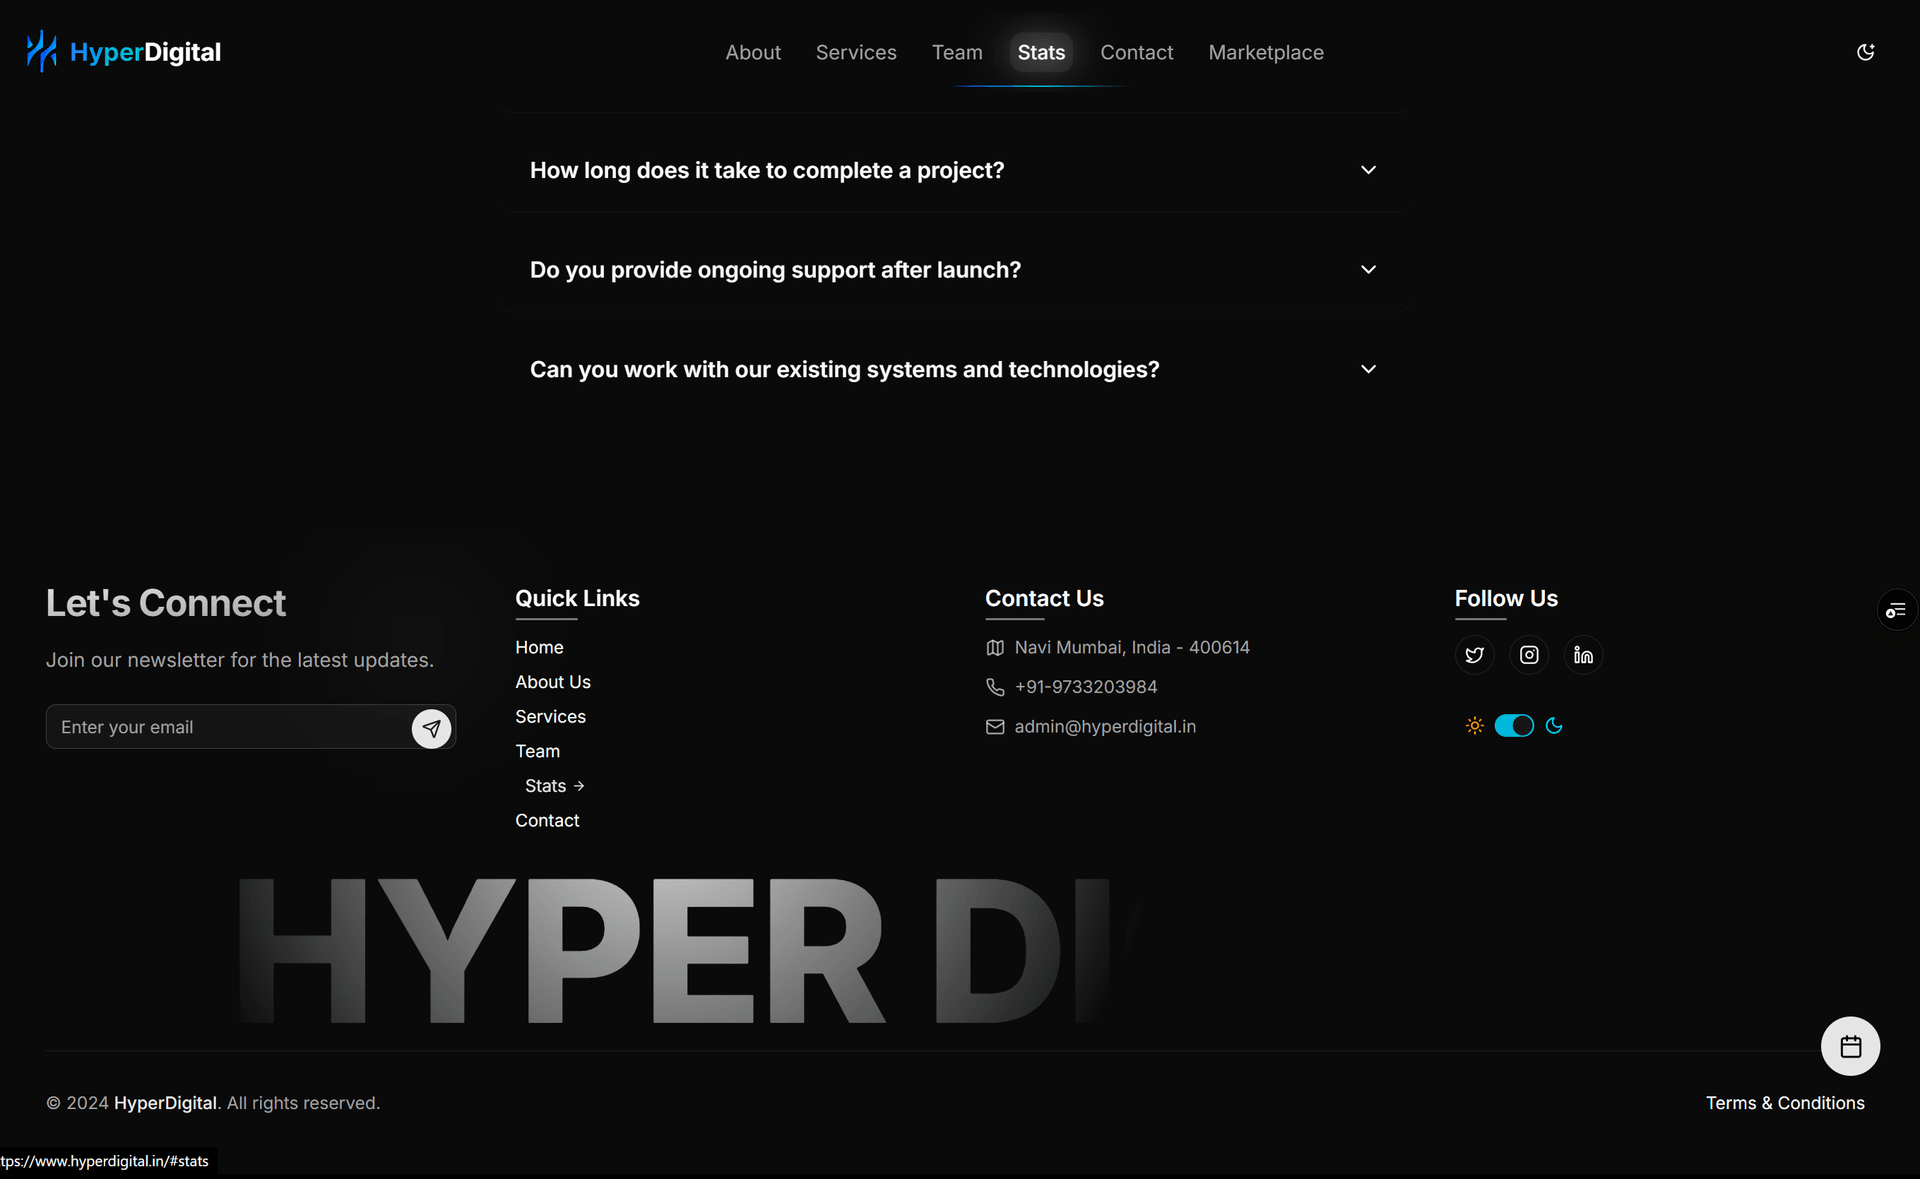Toggle the footer light/dark theme switch
Image resolution: width=1920 pixels, height=1179 pixels.
coord(1514,726)
